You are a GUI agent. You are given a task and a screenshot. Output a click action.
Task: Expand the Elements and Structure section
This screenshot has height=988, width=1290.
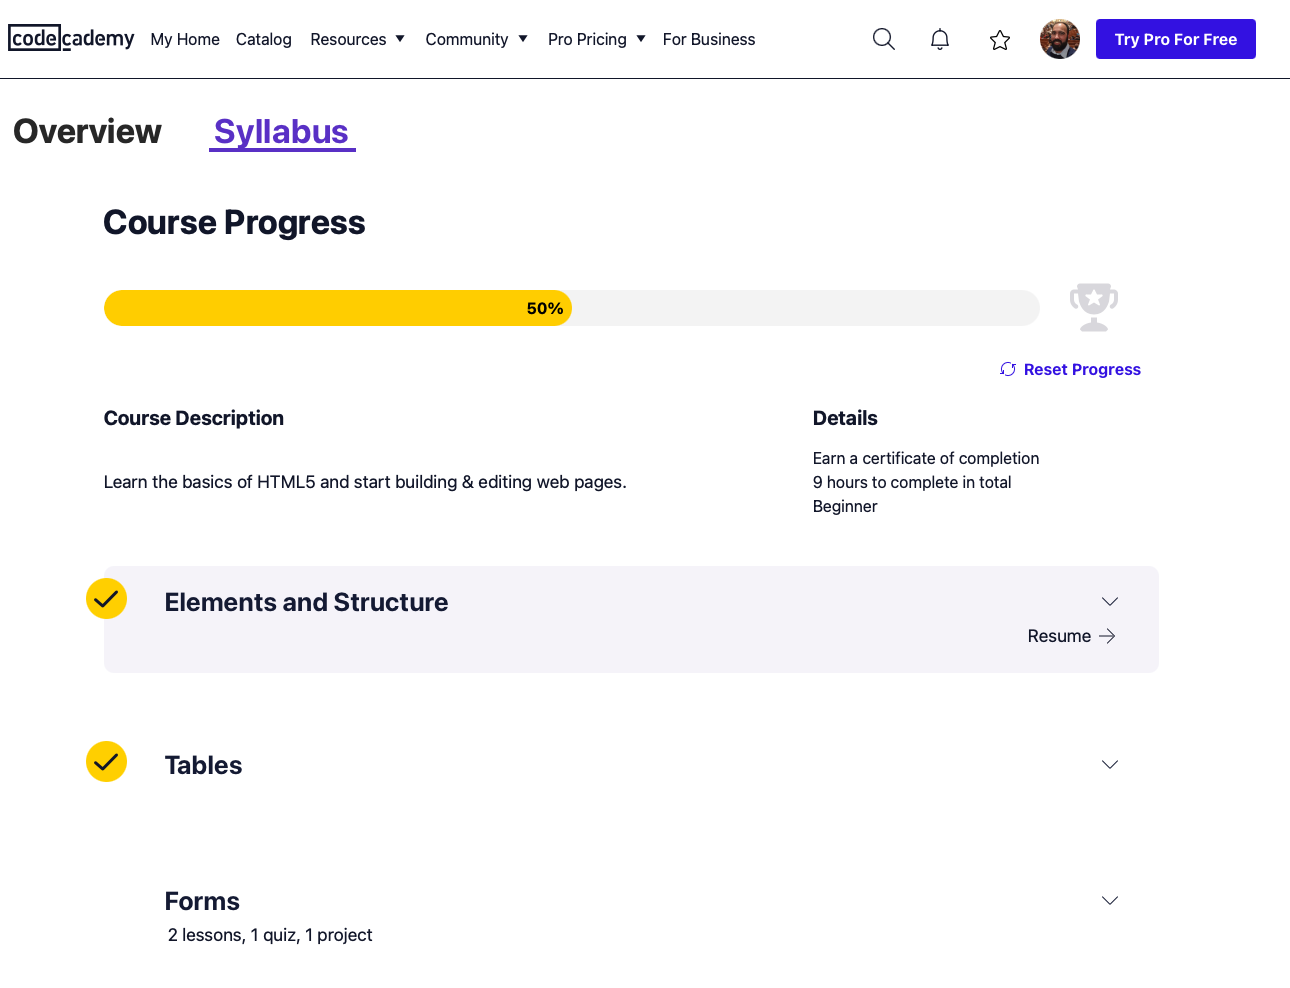[x=1109, y=601]
